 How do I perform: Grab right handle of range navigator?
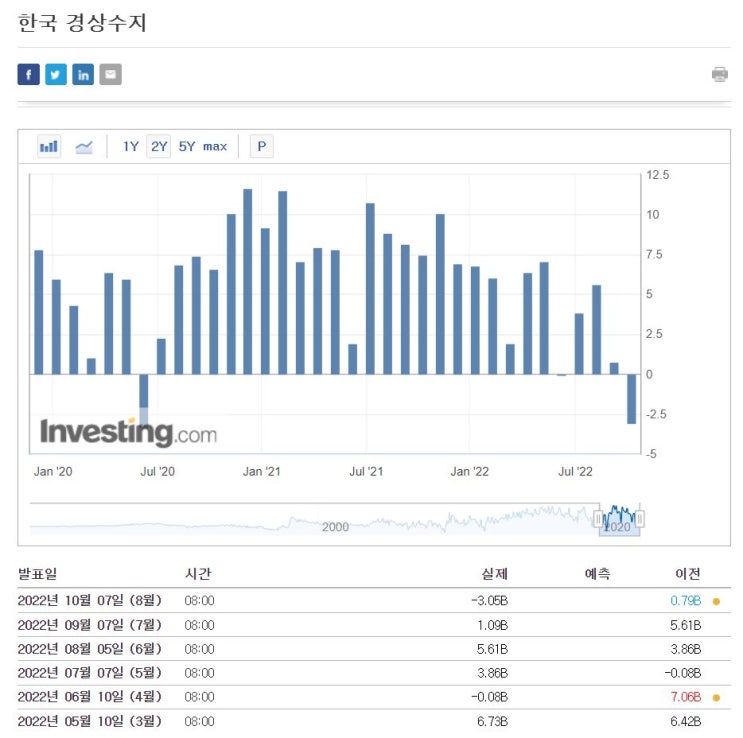[x=640, y=519]
